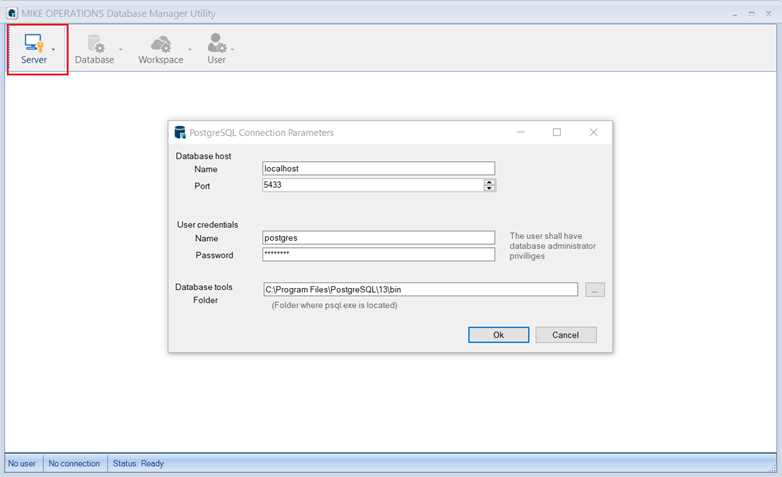
Task: Click the User credentials label
Action: (207, 225)
